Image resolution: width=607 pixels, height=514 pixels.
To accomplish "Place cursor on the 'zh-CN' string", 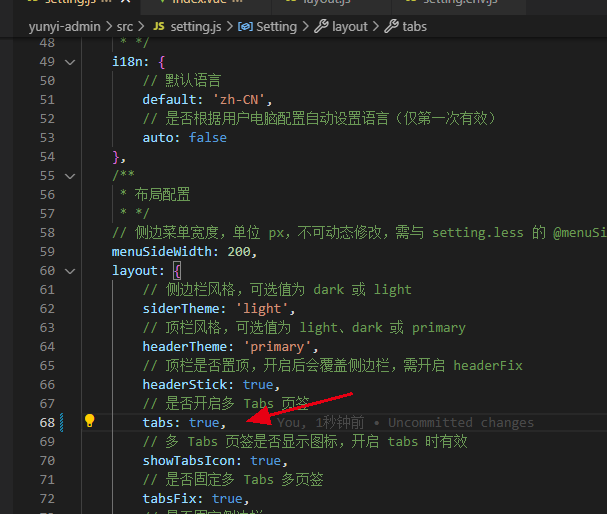I will 241,100.
